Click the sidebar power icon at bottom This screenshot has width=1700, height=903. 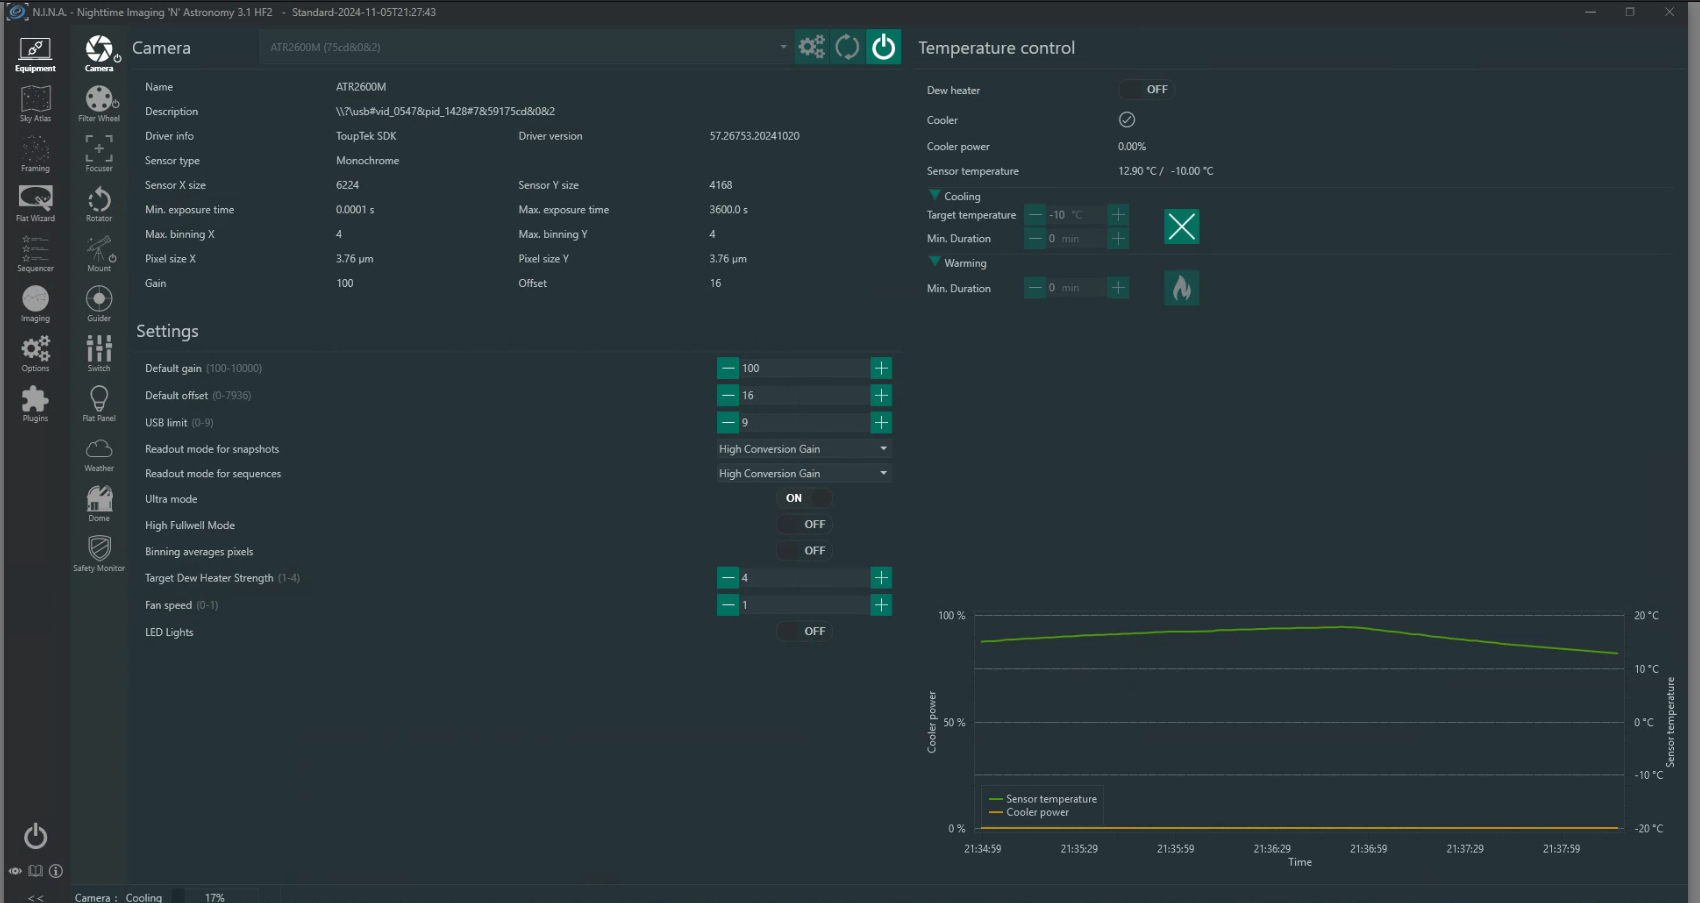coord(35,836)
